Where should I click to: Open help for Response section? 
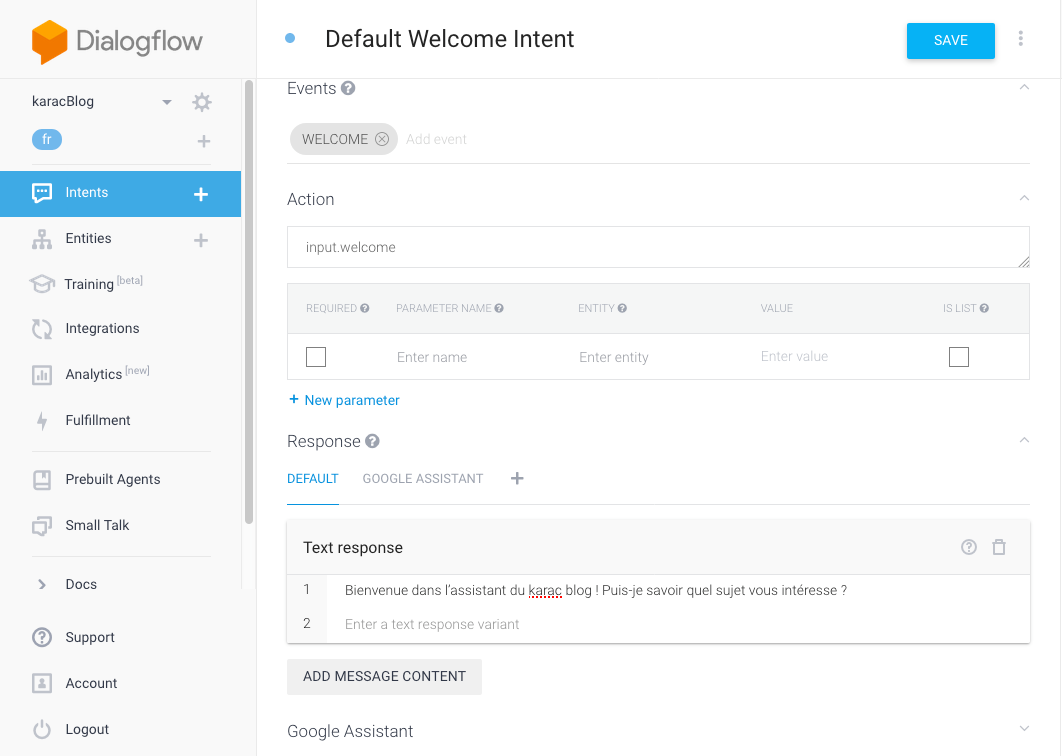373,442
